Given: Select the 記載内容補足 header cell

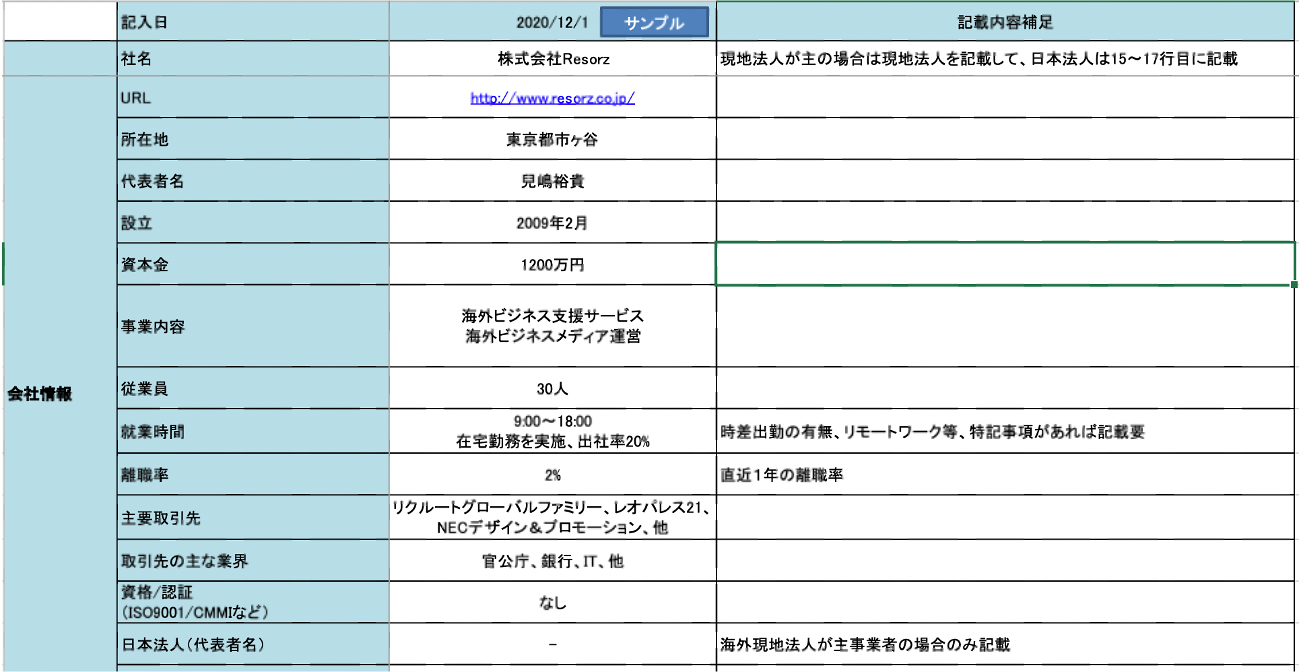Looking at the screenshot, I should 1007,22.
